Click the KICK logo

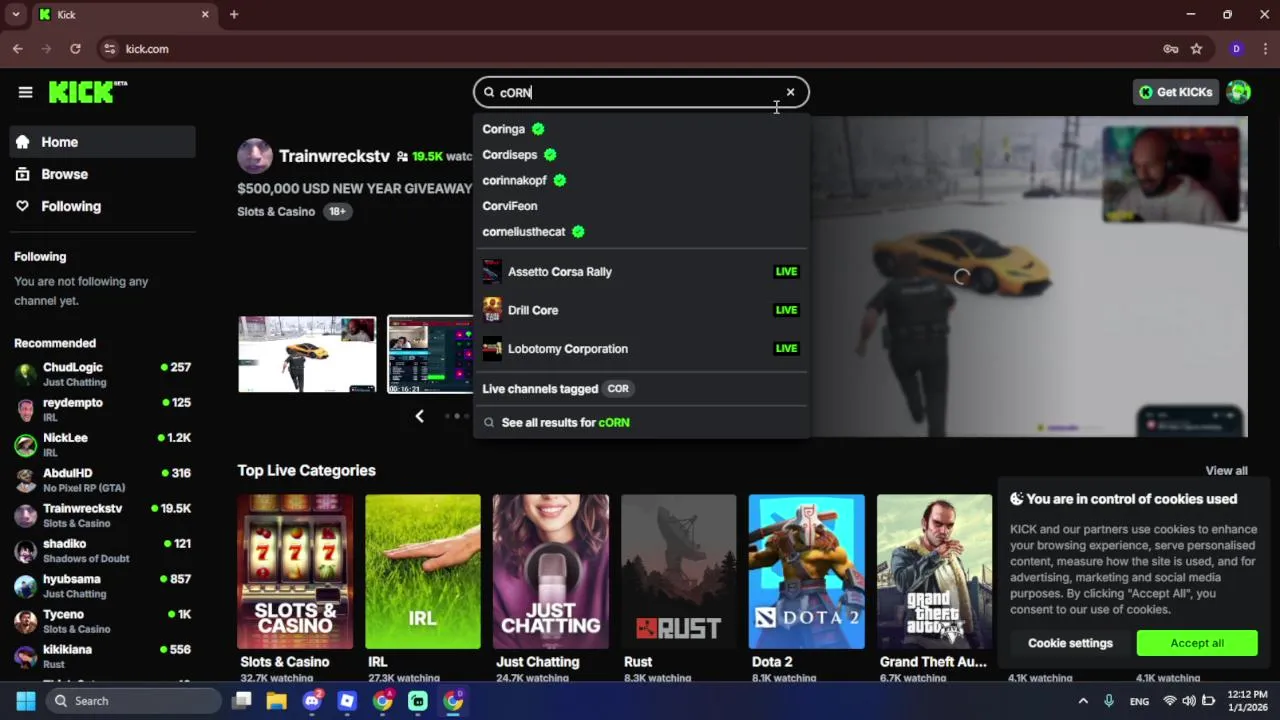88,92
